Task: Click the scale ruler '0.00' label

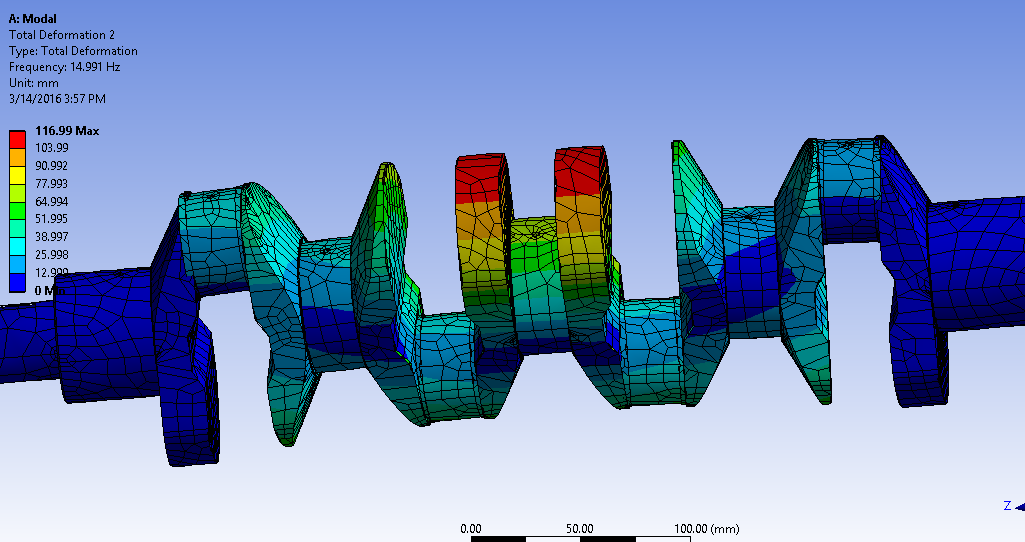Action: point(471,529)
